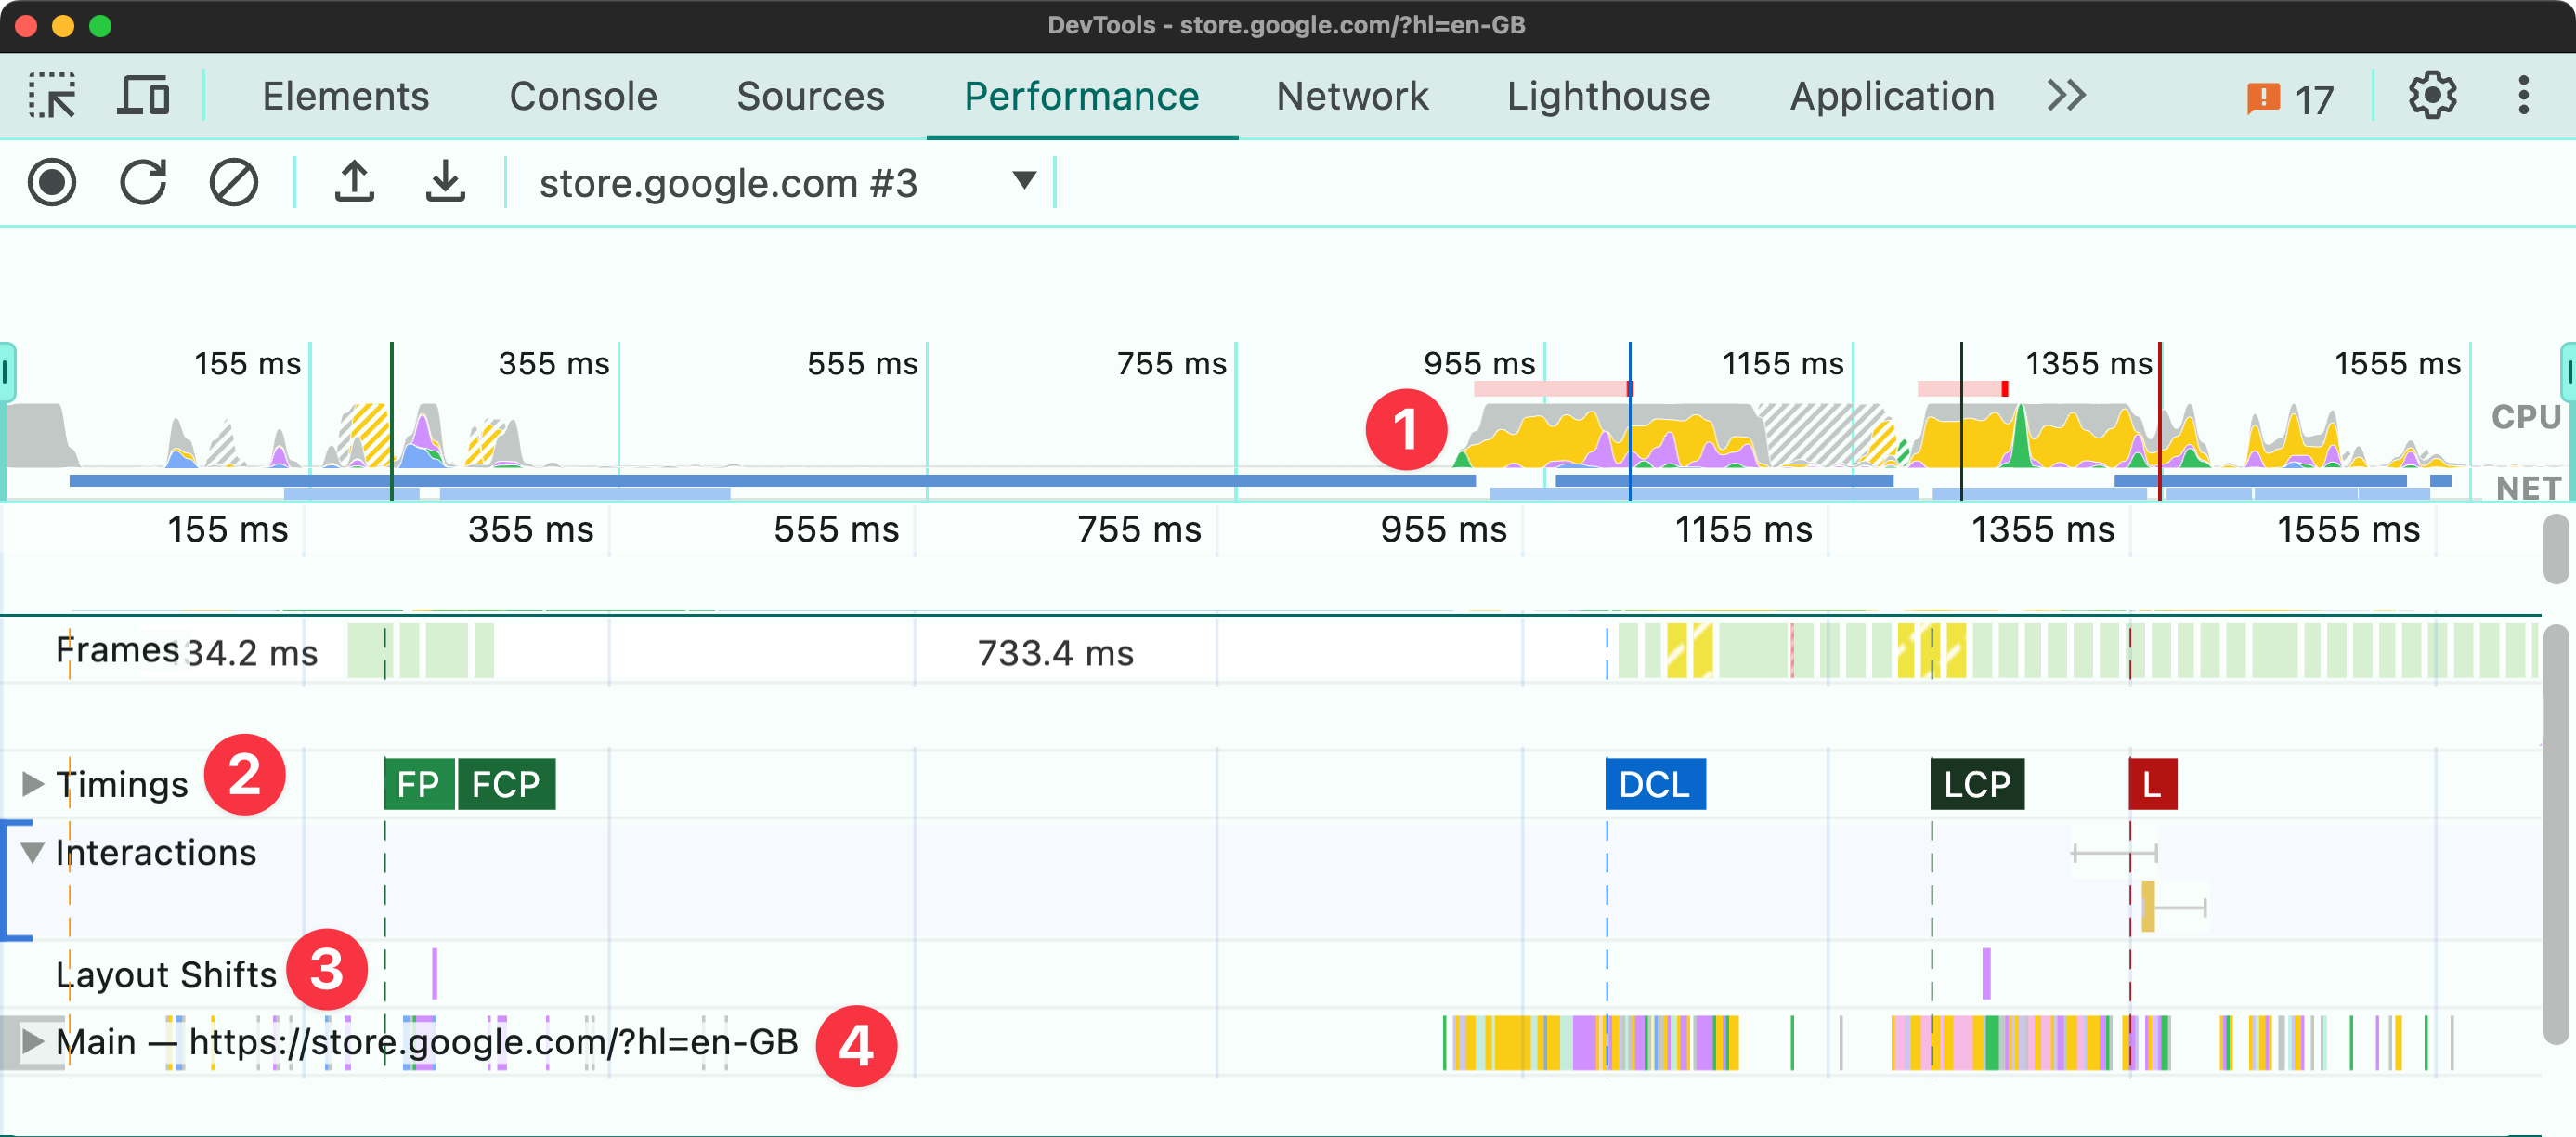Screen dimensions: 2576x1137
Task: Click the DCL timing marker
Action: (x=1651, y=784)
